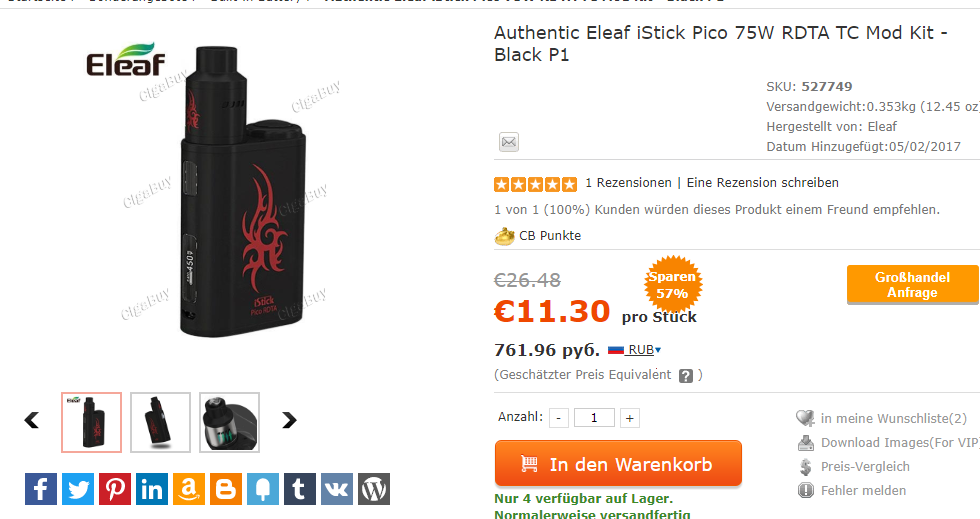Share to Blogger icon
The height and width of the screenshot is (519, 980).
[226, 489]
